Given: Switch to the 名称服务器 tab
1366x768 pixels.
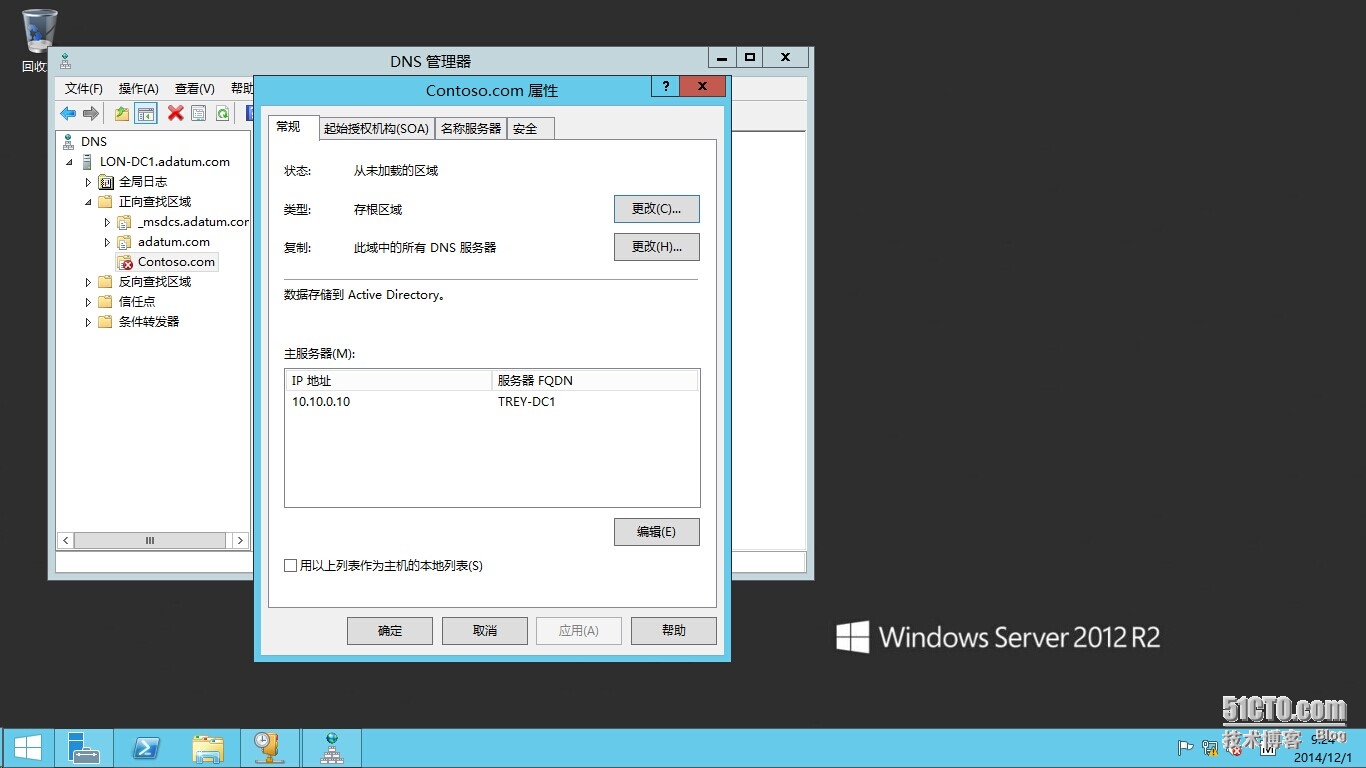Looking at the screenshot, I should [471, 129].
